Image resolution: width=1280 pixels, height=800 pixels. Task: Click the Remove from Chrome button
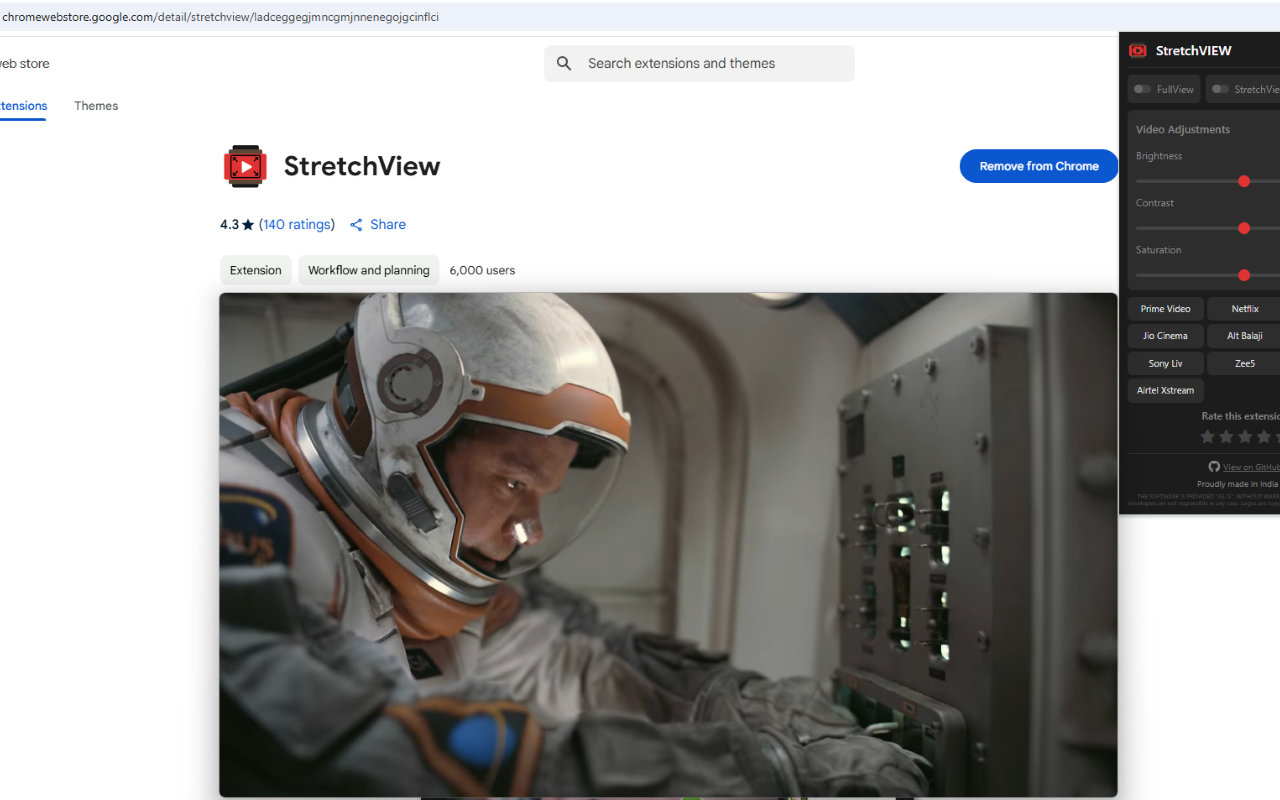point(1038,166)
